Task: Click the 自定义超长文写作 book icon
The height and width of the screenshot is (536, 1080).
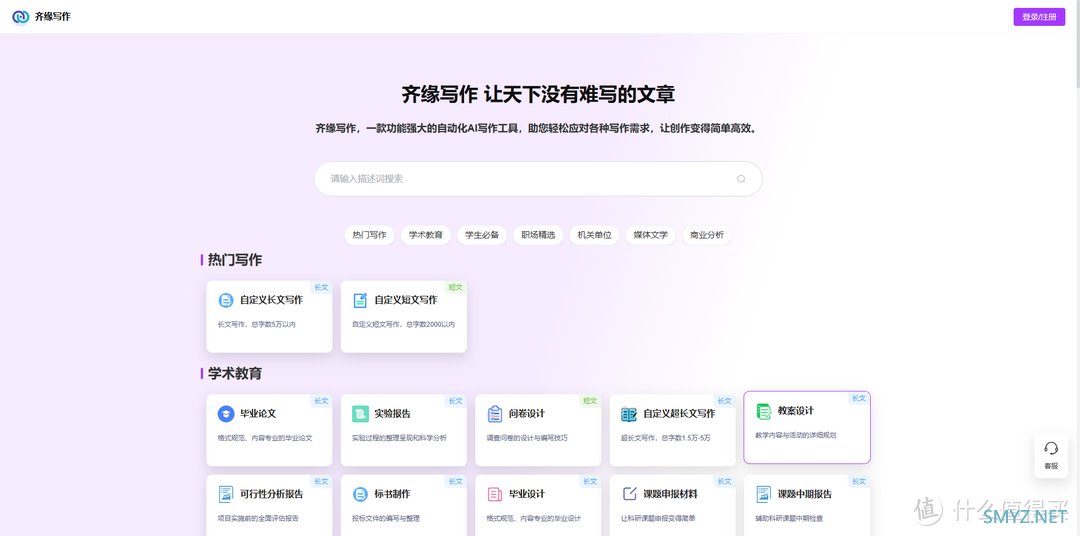Action: pos(629,414)
